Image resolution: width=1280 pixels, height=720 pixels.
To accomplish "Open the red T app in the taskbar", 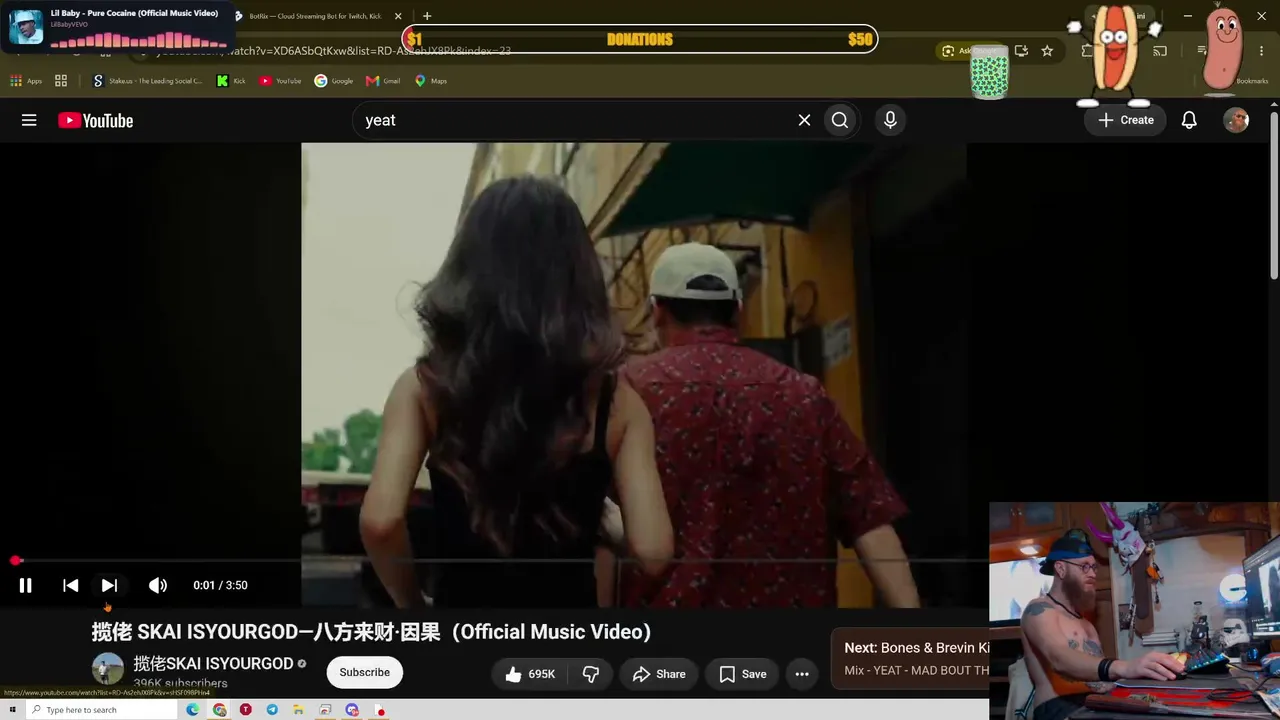I will pos(245,710).
